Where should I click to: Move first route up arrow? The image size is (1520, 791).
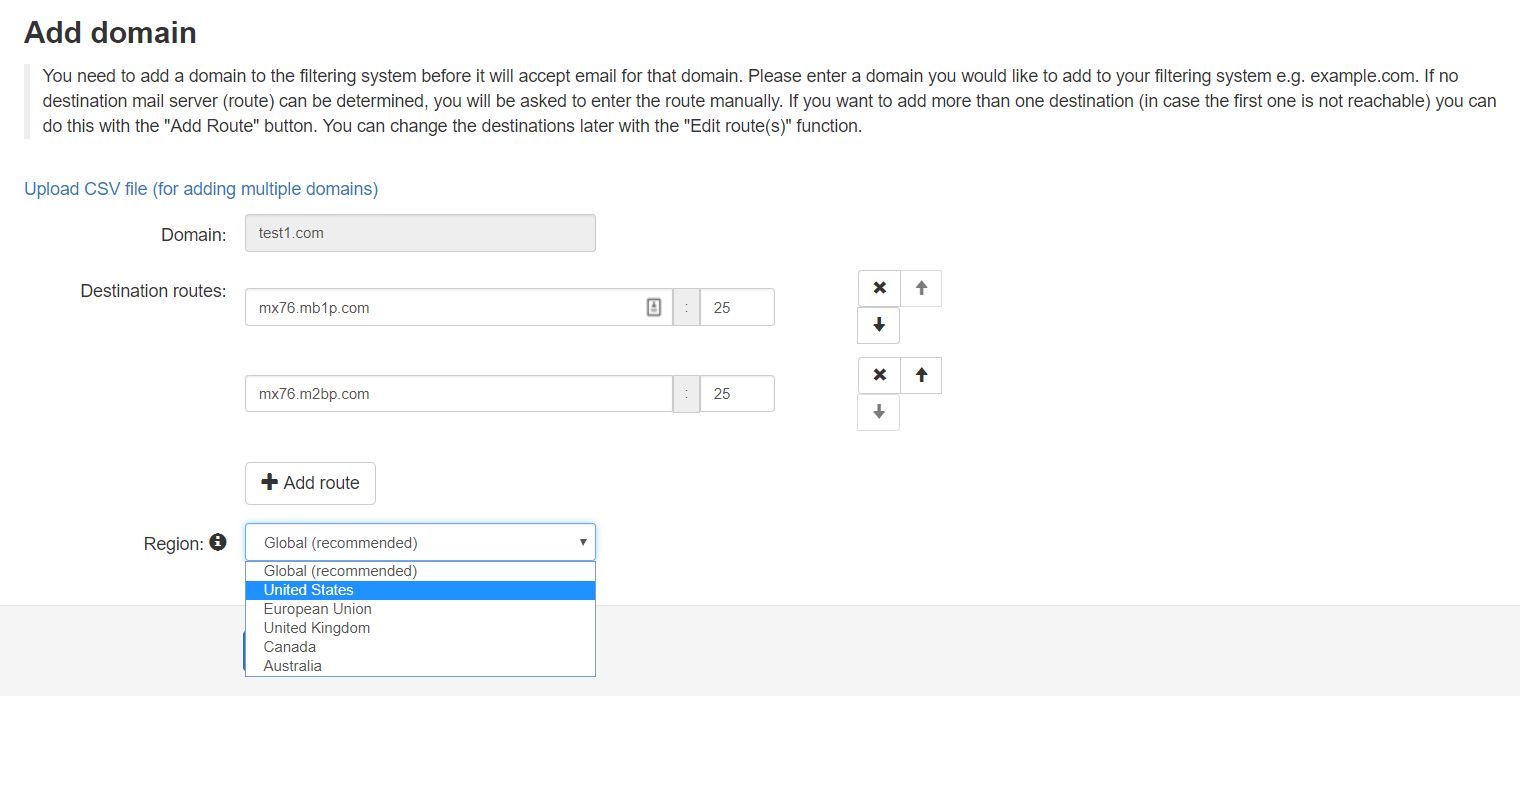(921, 288)
